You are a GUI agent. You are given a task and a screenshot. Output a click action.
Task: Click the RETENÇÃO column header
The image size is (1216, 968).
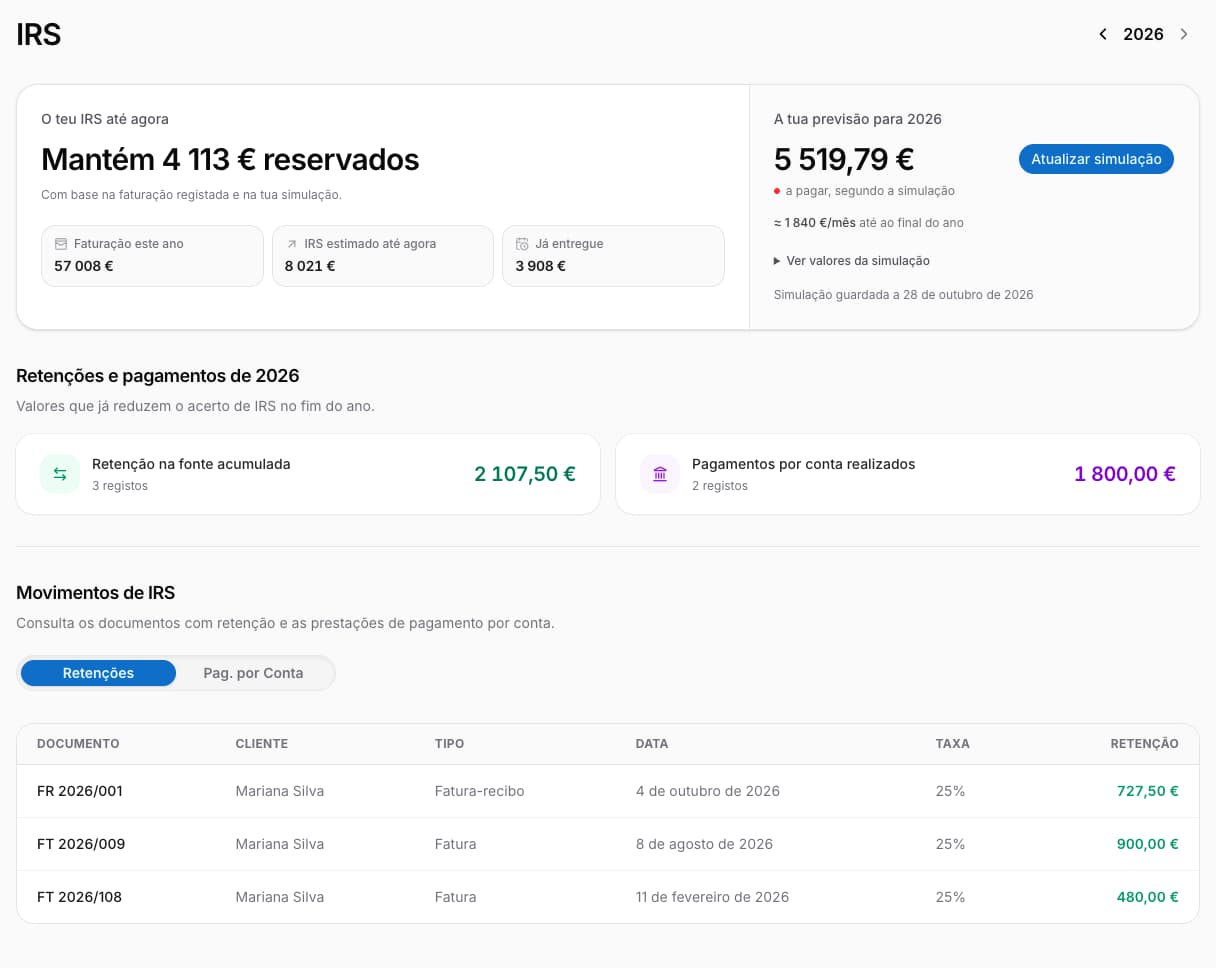tap(1144, 744)
